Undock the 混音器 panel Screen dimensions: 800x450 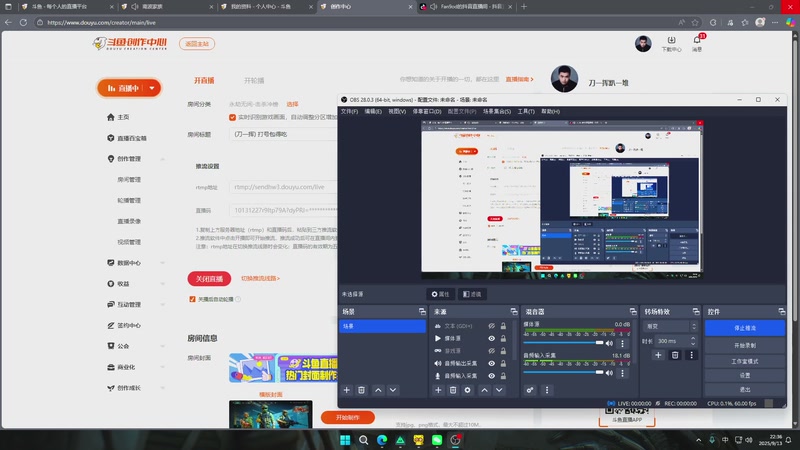tap(633, 311)
